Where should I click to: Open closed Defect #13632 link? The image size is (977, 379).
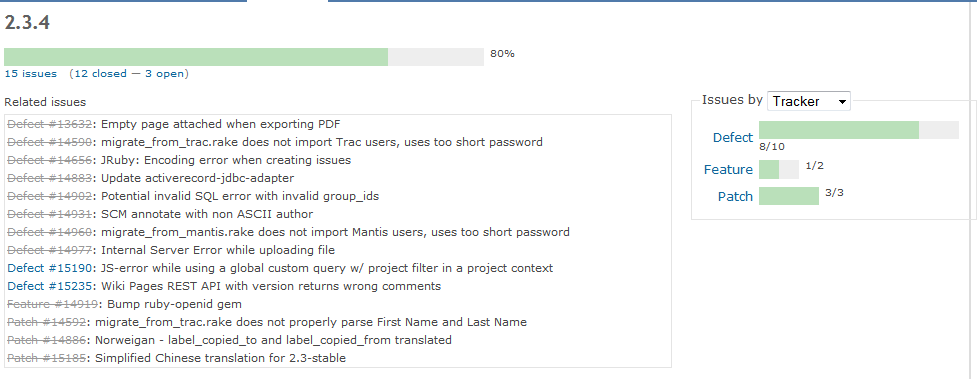click(50, 123)
